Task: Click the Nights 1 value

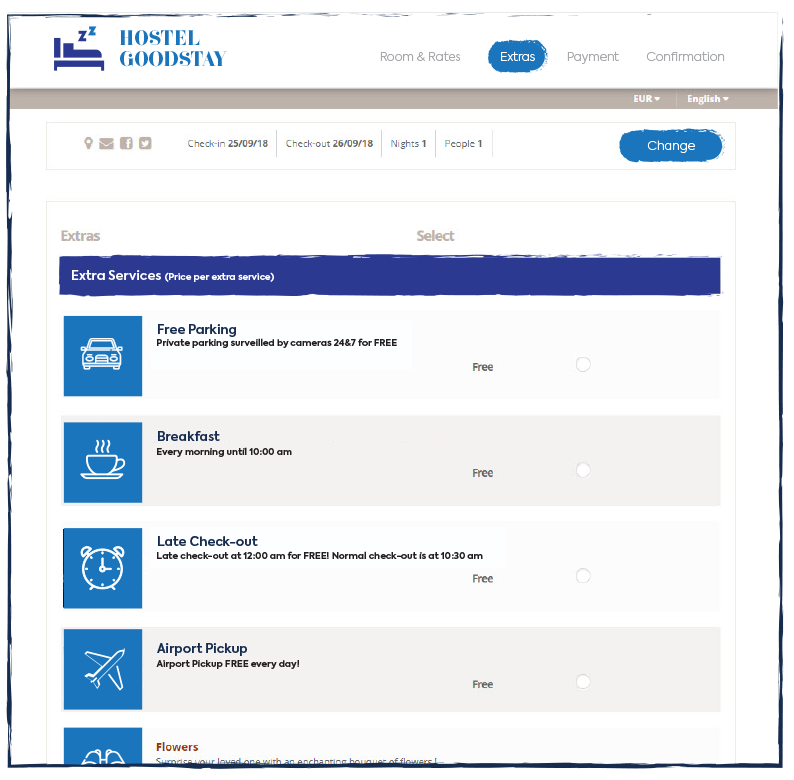Action: 408,143
